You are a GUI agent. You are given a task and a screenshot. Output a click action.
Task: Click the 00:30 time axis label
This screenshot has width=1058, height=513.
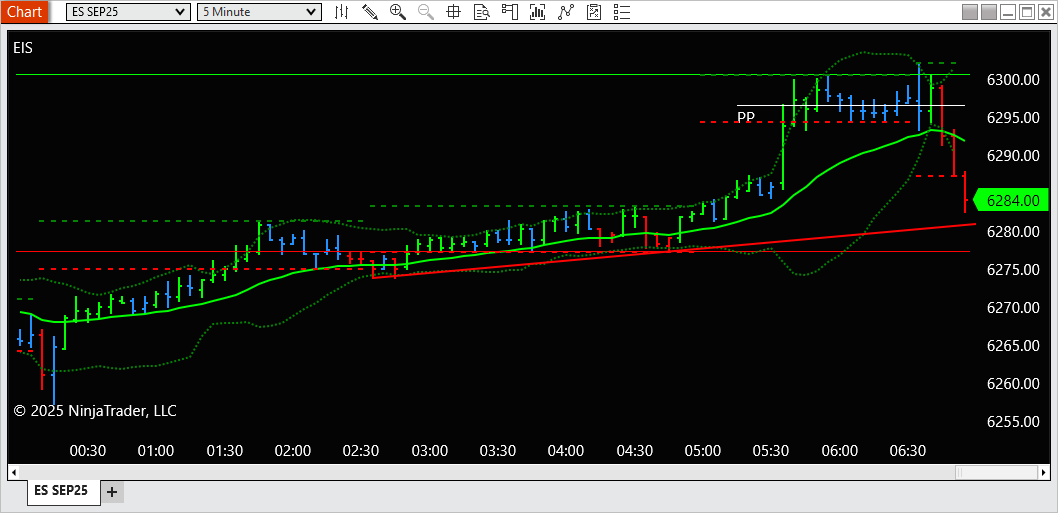pos(88,450)
